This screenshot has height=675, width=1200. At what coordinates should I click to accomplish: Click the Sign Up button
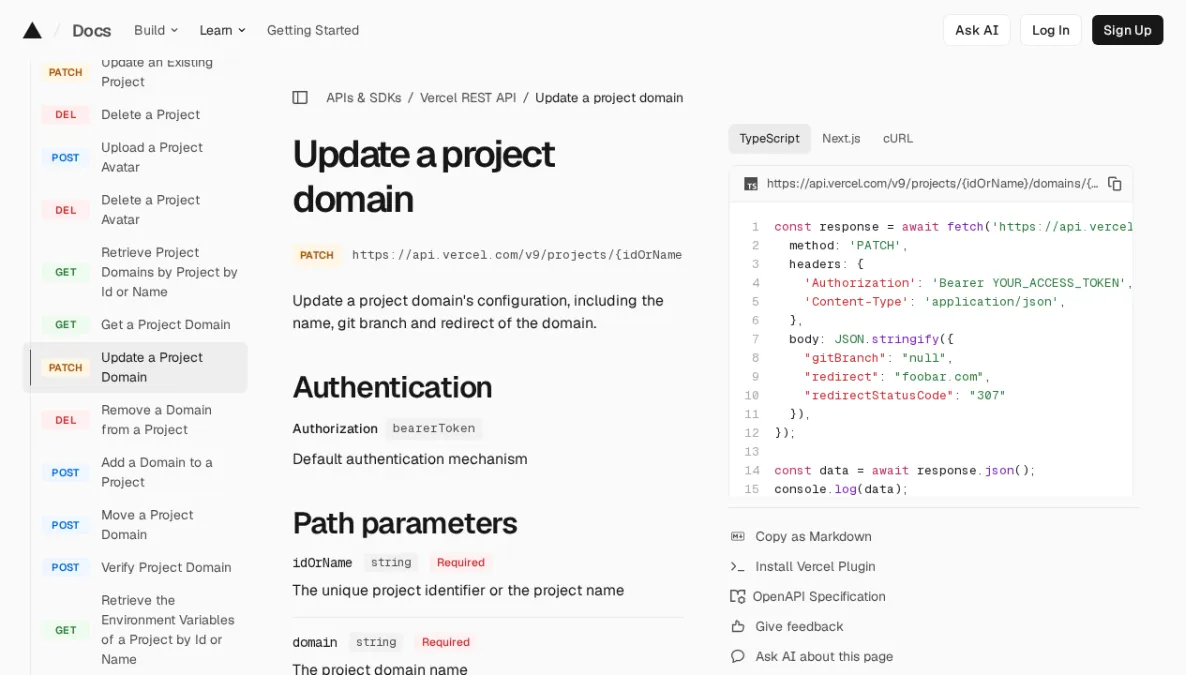pos(1128,30)
